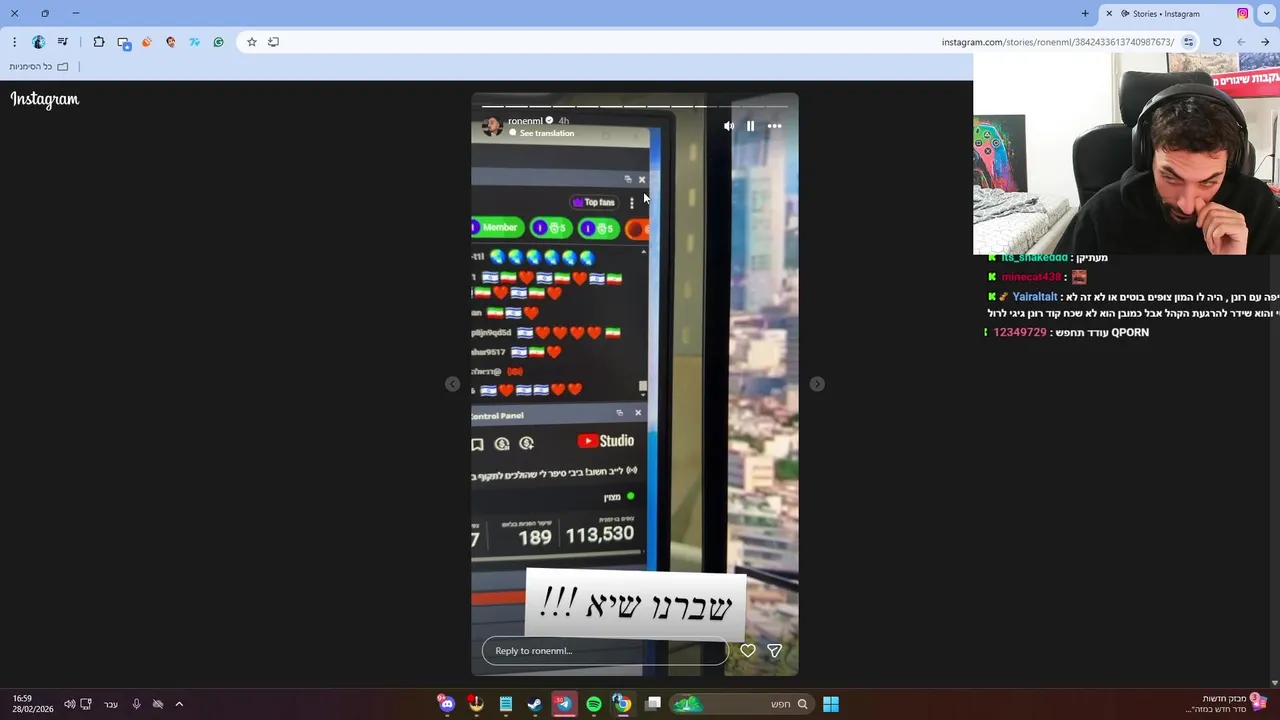
Task: Open Chrome three-dot menu
Action: 14,42
